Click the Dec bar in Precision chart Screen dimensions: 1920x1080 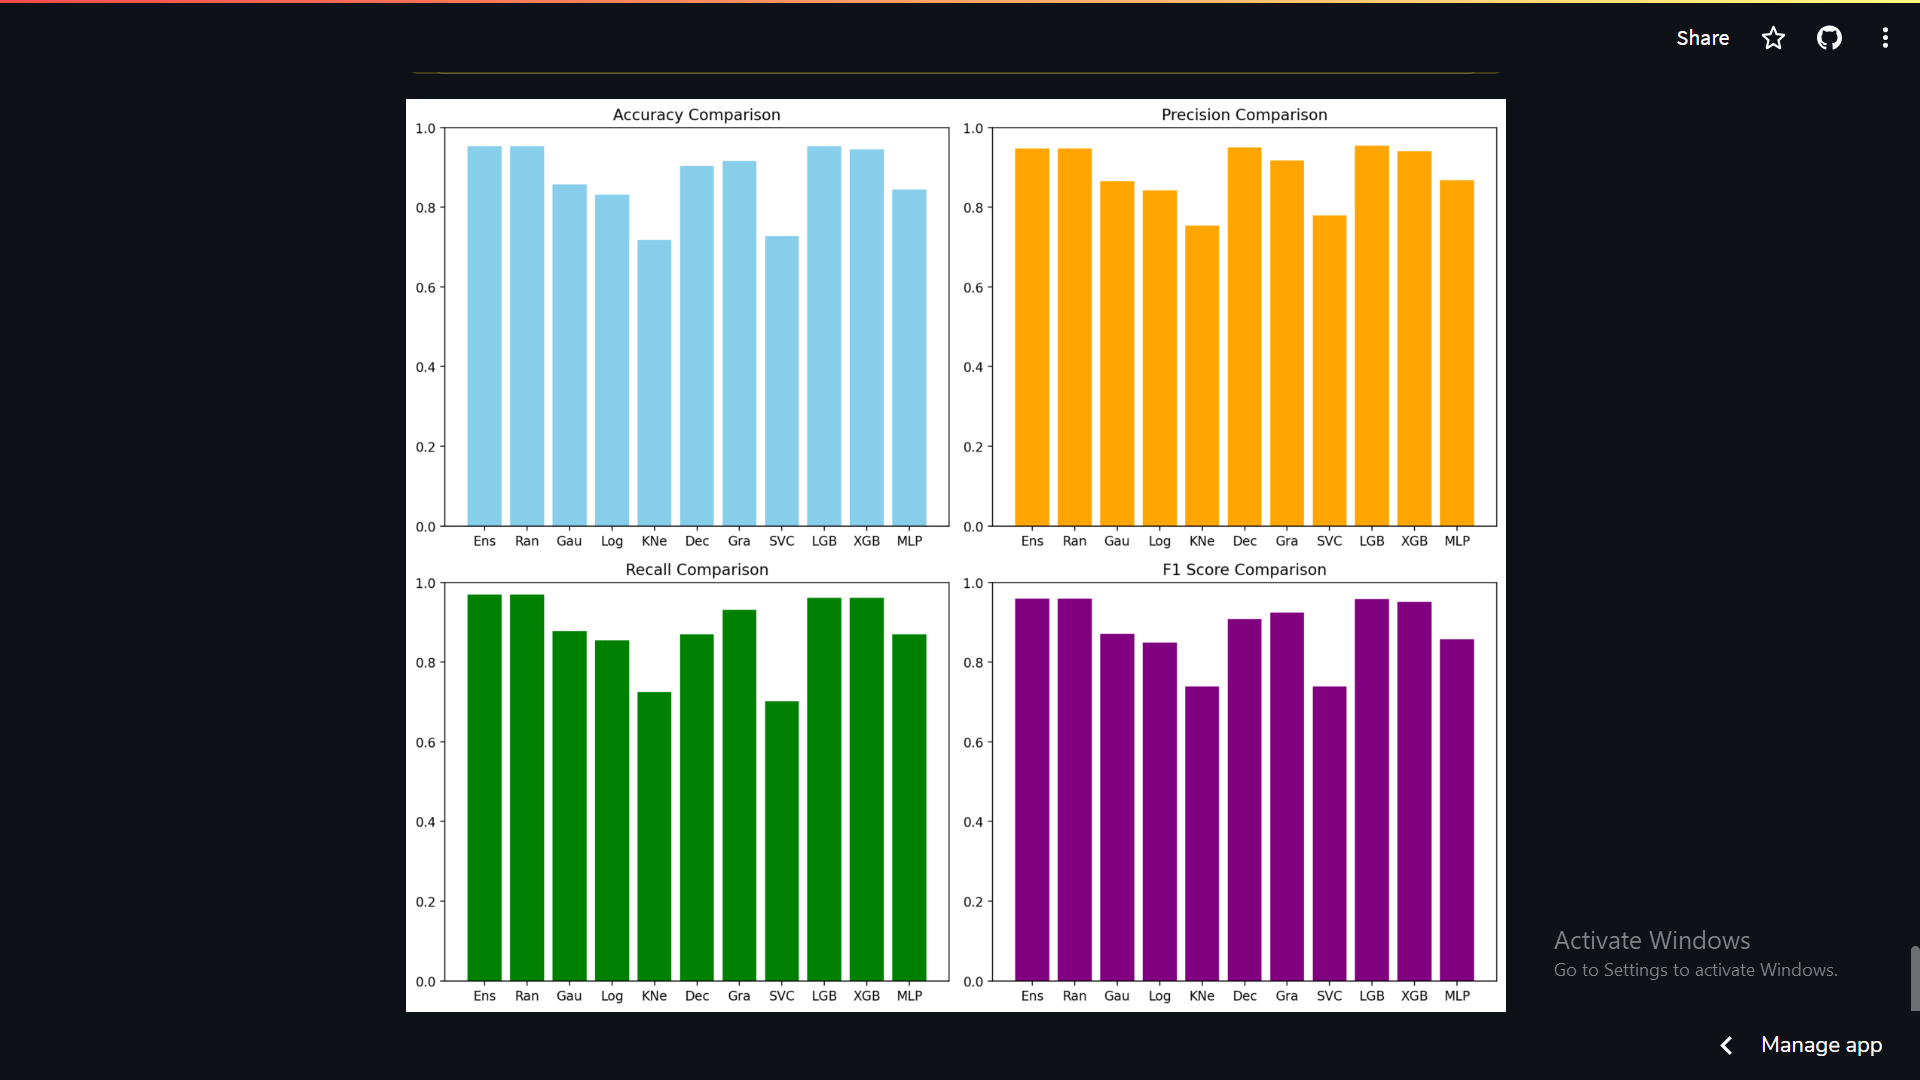click(x=1244, y=337)
